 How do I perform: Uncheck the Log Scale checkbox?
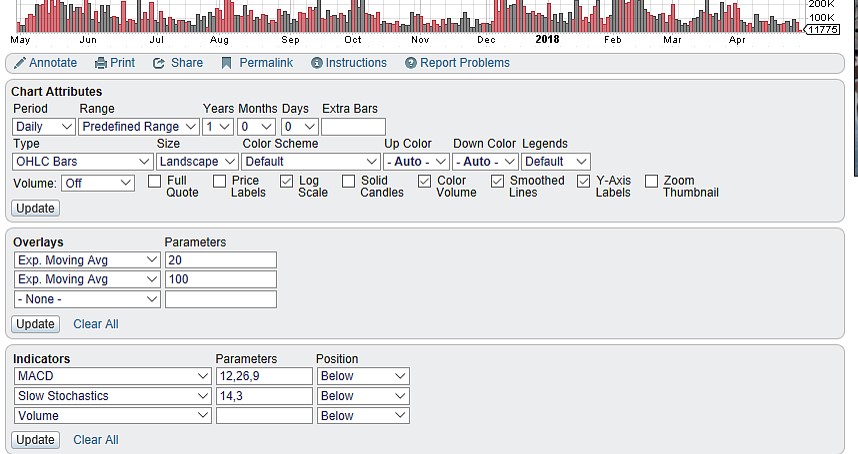(286, 181)
